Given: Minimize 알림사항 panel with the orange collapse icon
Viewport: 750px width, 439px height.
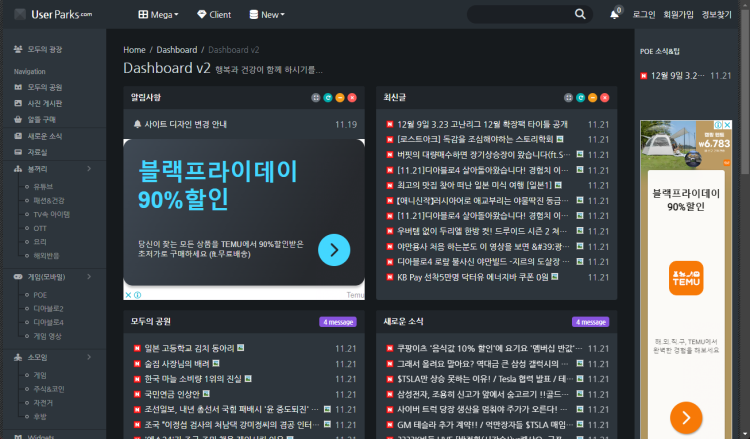Looking at the screenshot, I should click(x=341, y=97).
